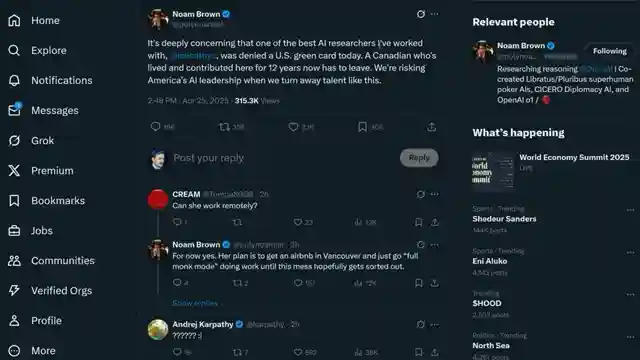The width and height of the screenshot is (640, 360).
Task: Click the Grok icon on main post
Action: [x=421, y=14]
